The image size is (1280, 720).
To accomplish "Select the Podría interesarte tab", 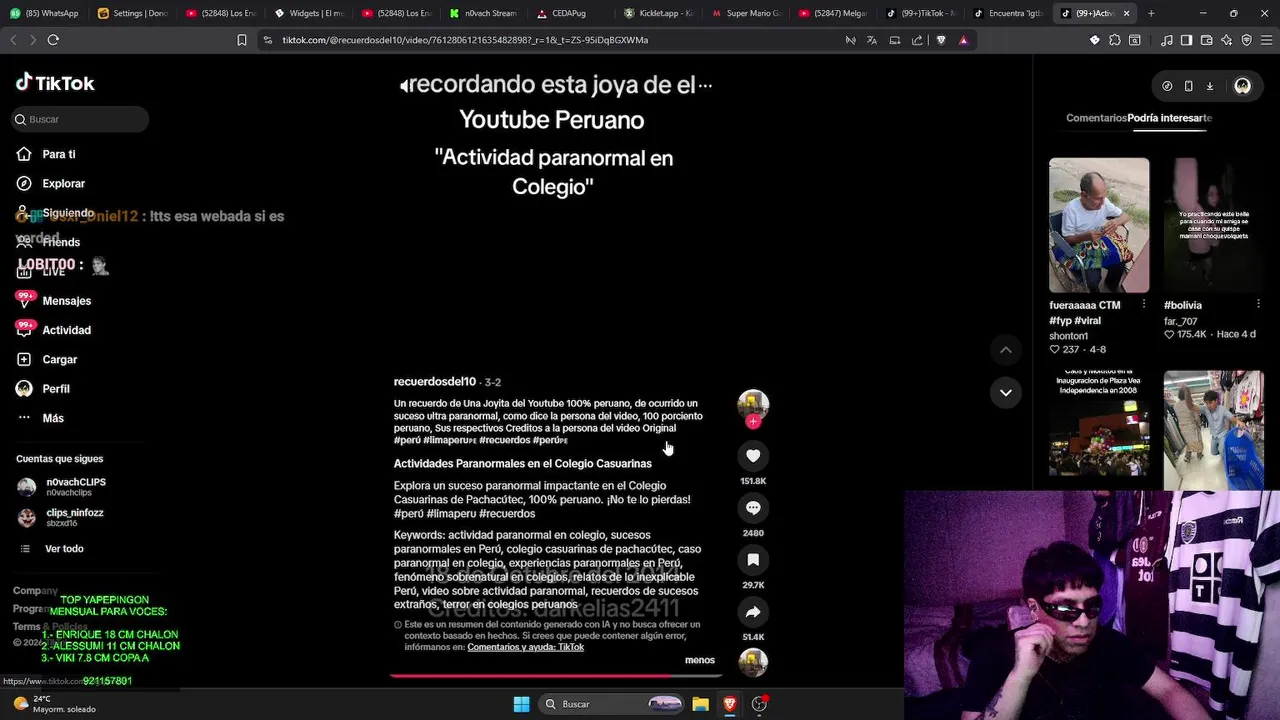I will coord(1170,118).
